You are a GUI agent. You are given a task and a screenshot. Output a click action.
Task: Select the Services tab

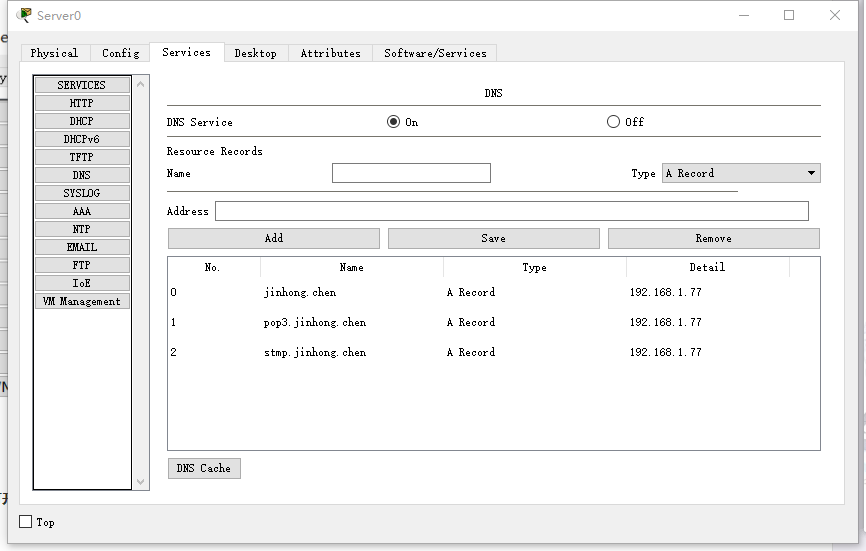(186, 52)
